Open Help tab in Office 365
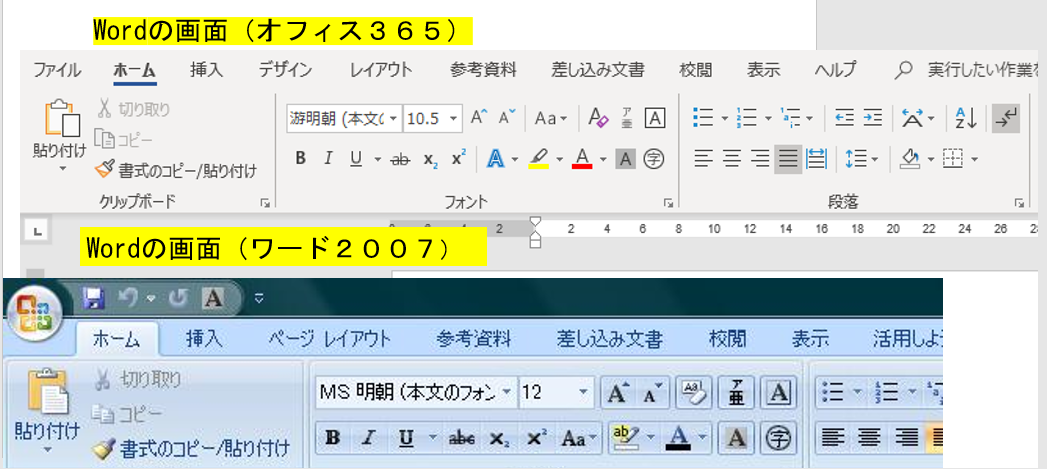 click(835, 69)
